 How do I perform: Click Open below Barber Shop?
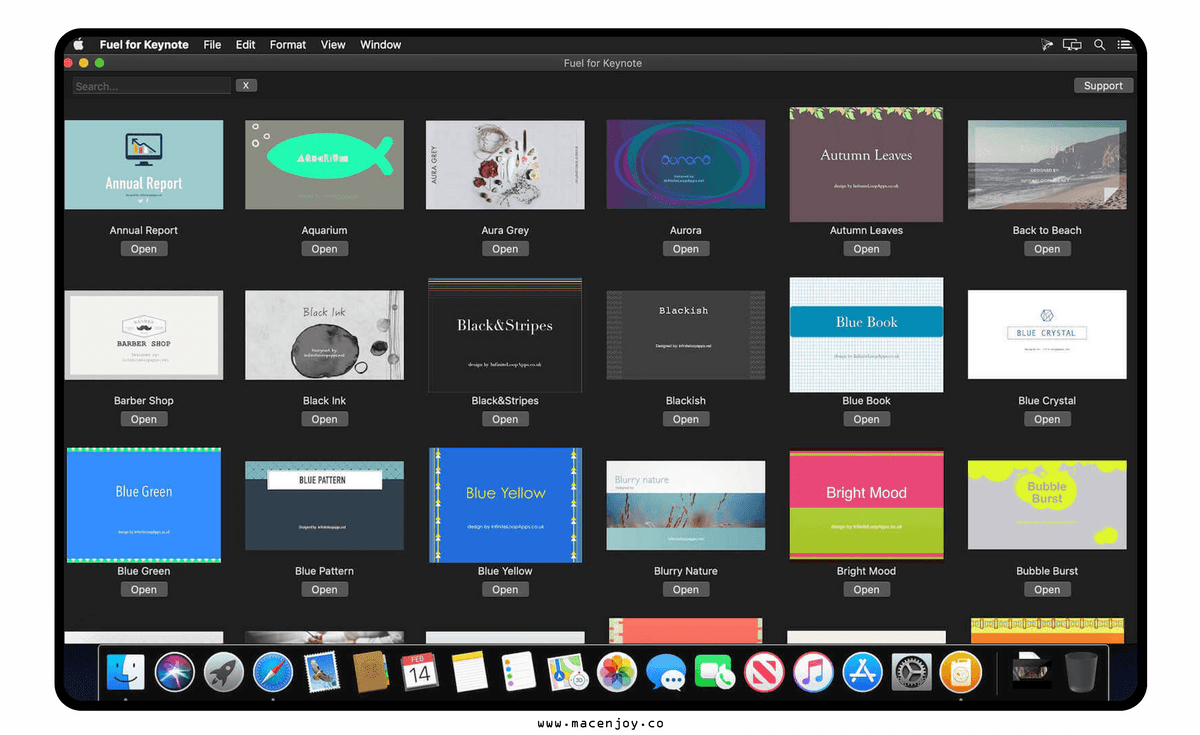144,419
